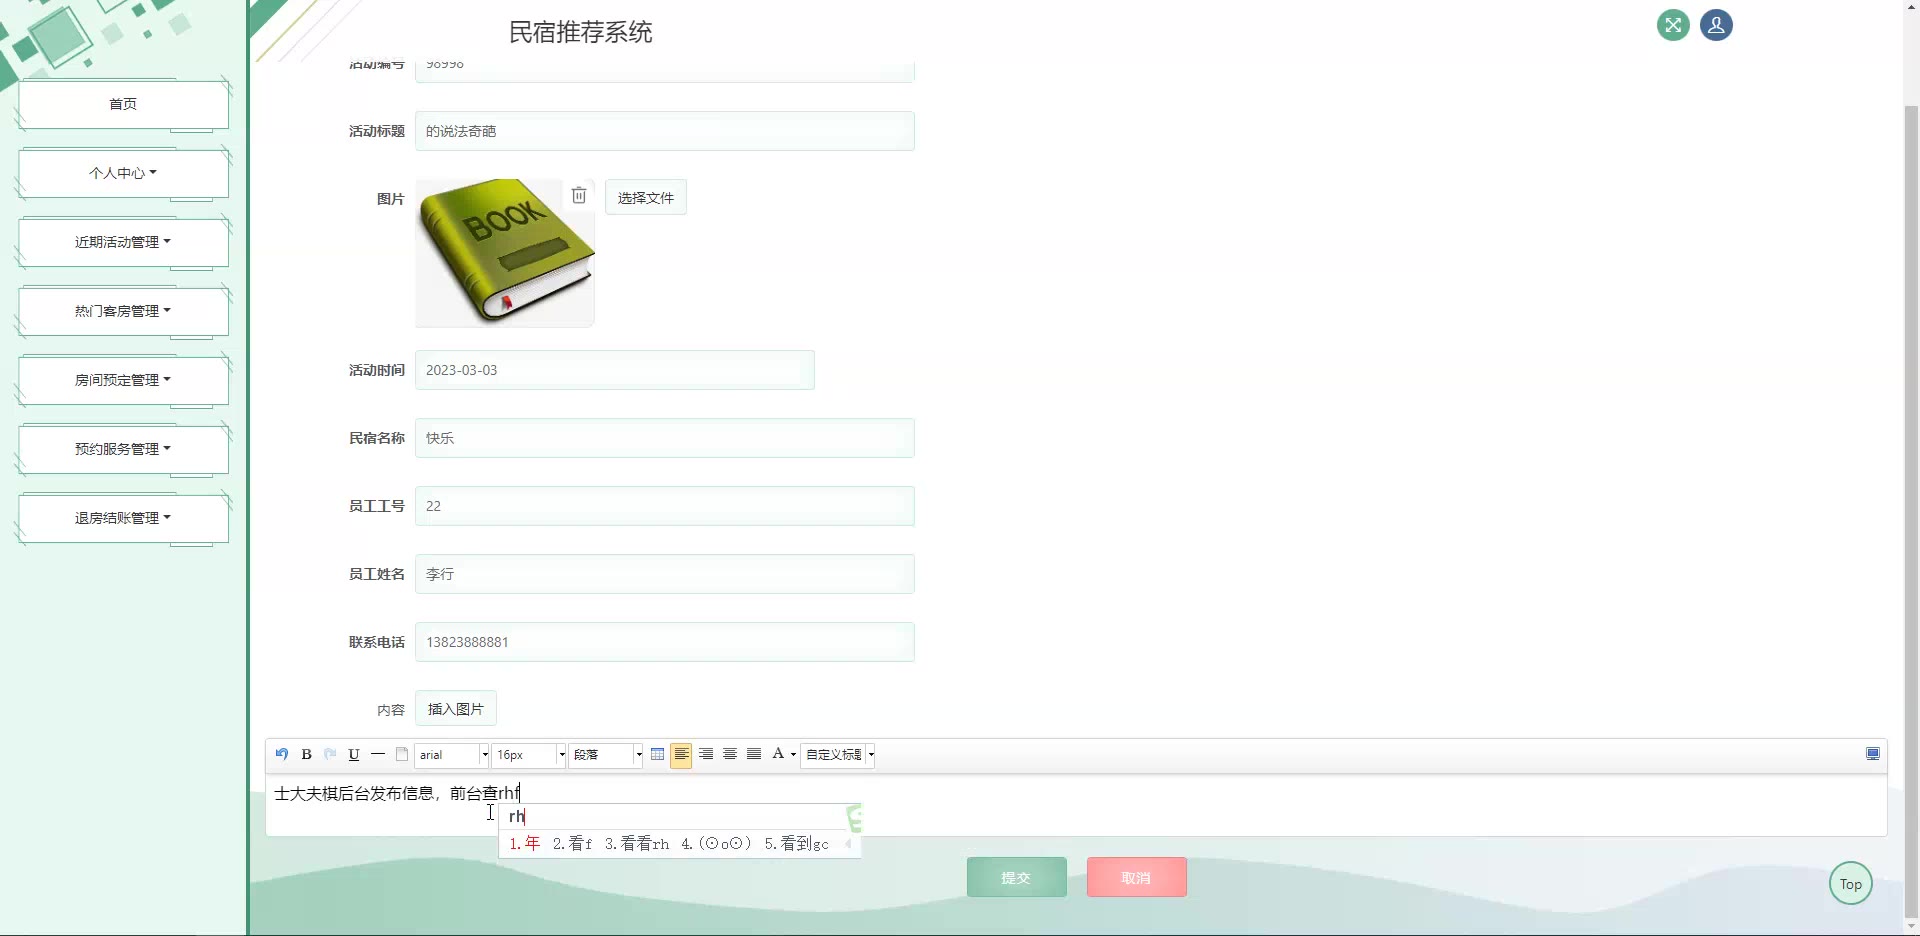The height and width of the screenshot is (936, 1920).
Task: Expand the 个人中心 menu
Action: (123, 173)
